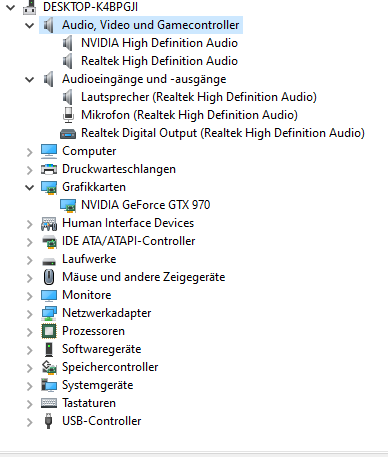Click the Systemgeräte icon

coord(49,385)
